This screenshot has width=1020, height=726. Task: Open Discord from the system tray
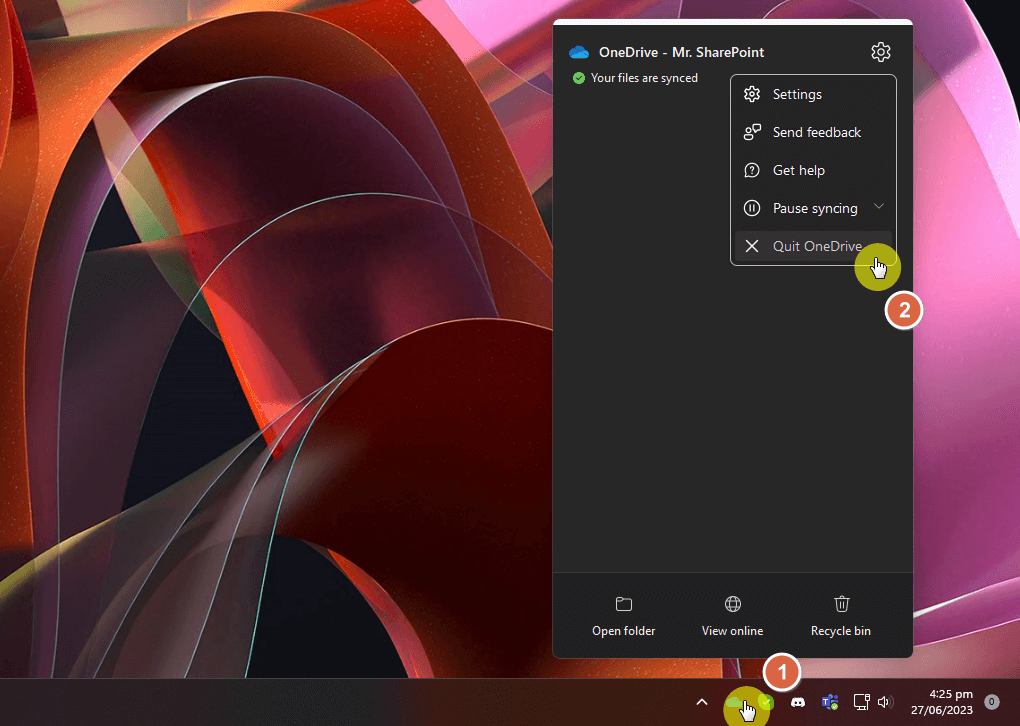coord(798,703)
